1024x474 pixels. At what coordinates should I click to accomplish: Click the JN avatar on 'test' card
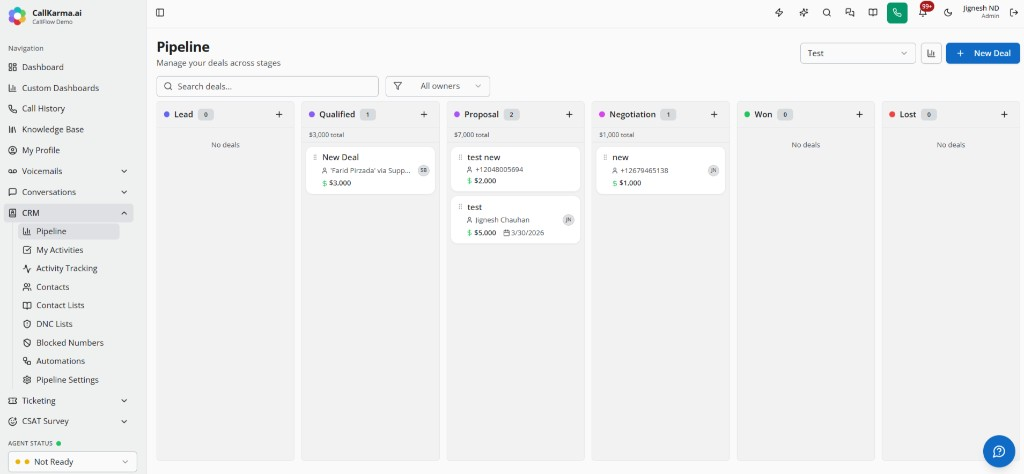click(568, 220)
